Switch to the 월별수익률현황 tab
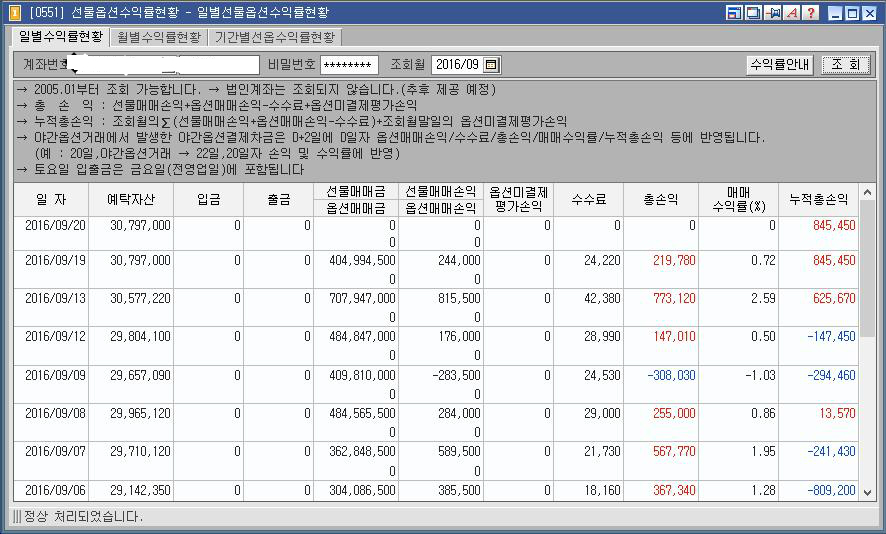 click(x=159, y=37)
